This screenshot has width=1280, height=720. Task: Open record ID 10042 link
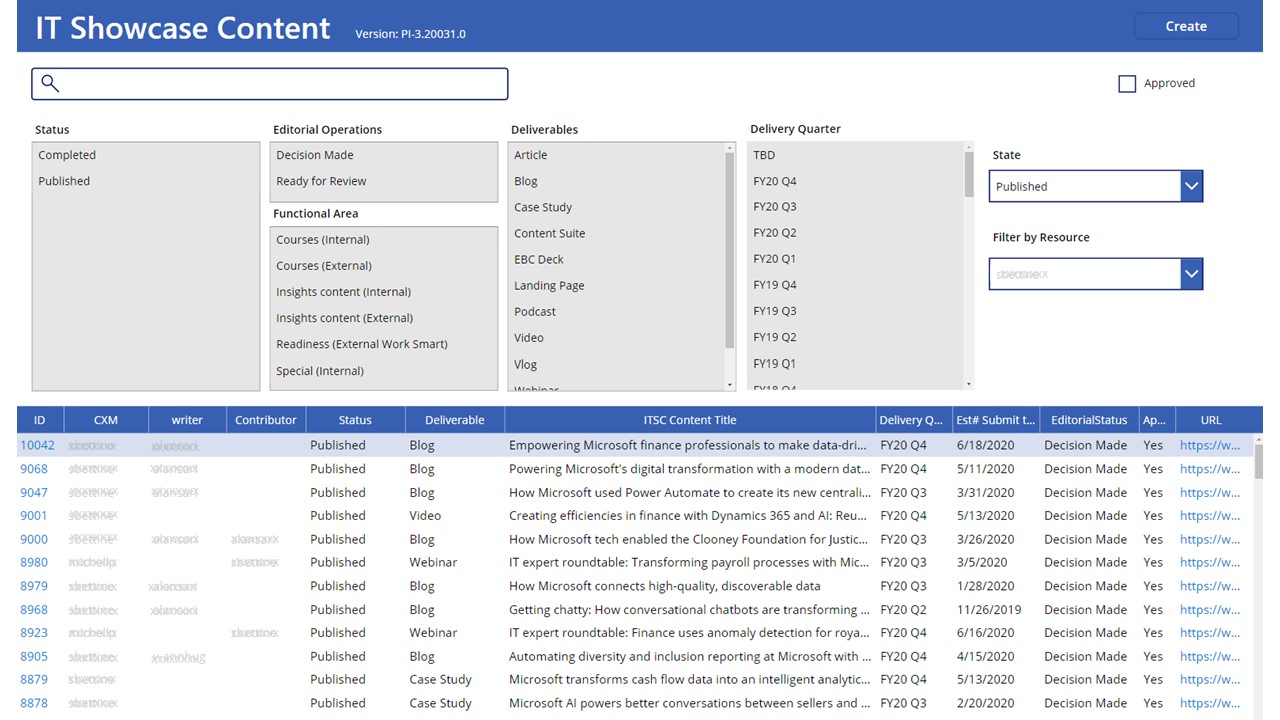(37, 445)
